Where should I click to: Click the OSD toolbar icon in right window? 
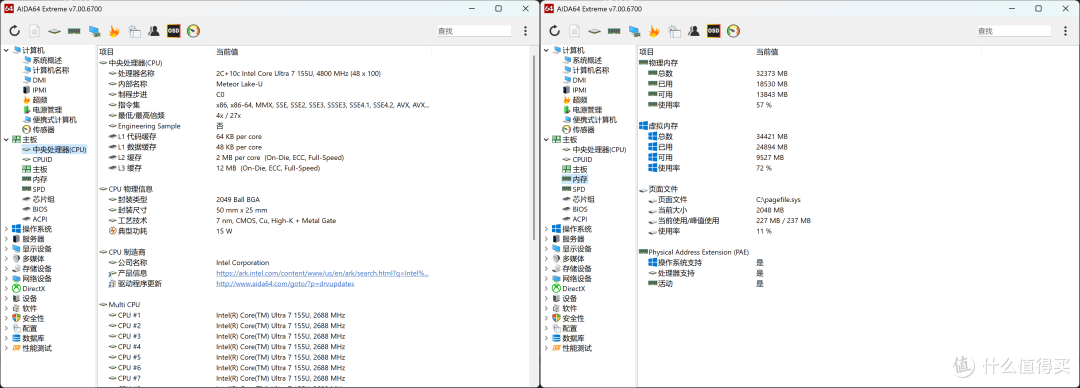click(714, 30)
